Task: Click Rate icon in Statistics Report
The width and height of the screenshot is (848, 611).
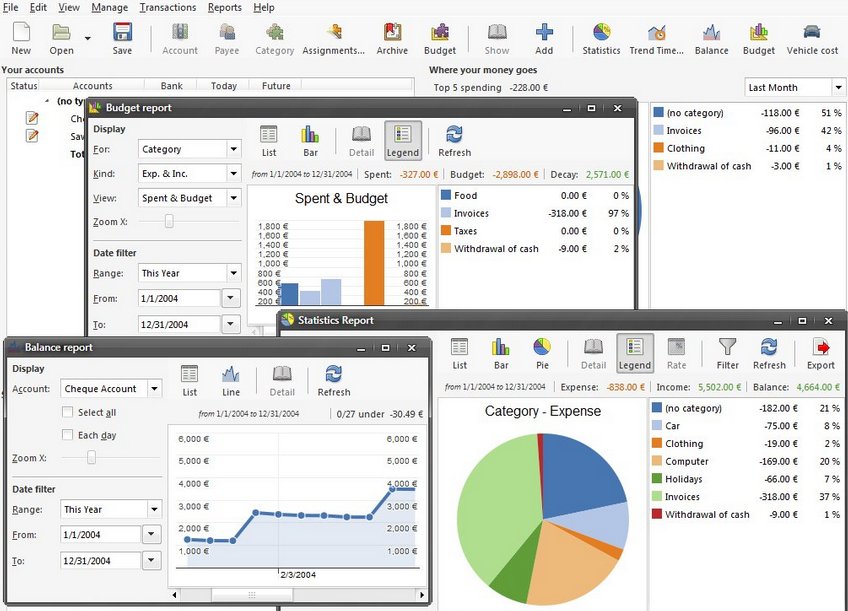Action: 677,347
